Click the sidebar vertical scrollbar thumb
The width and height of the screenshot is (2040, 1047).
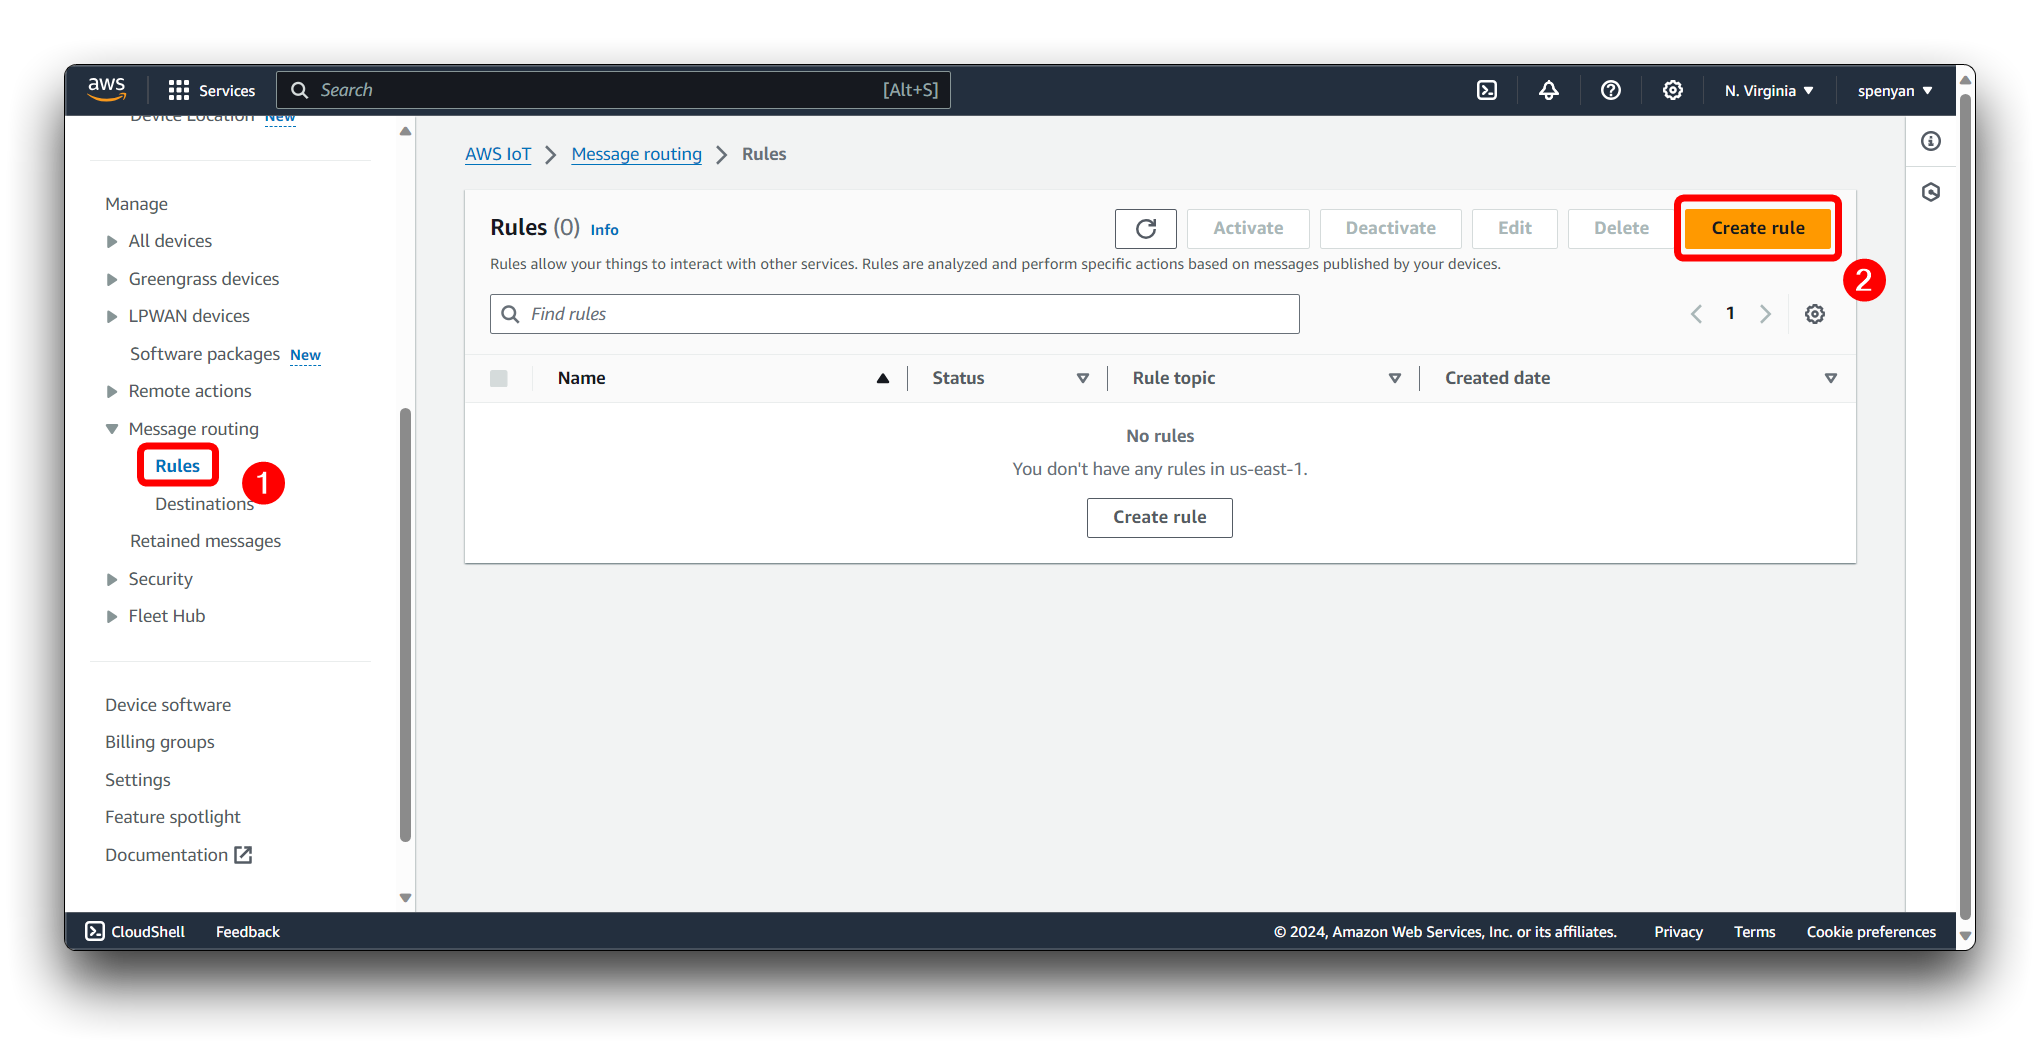[405, 625]
